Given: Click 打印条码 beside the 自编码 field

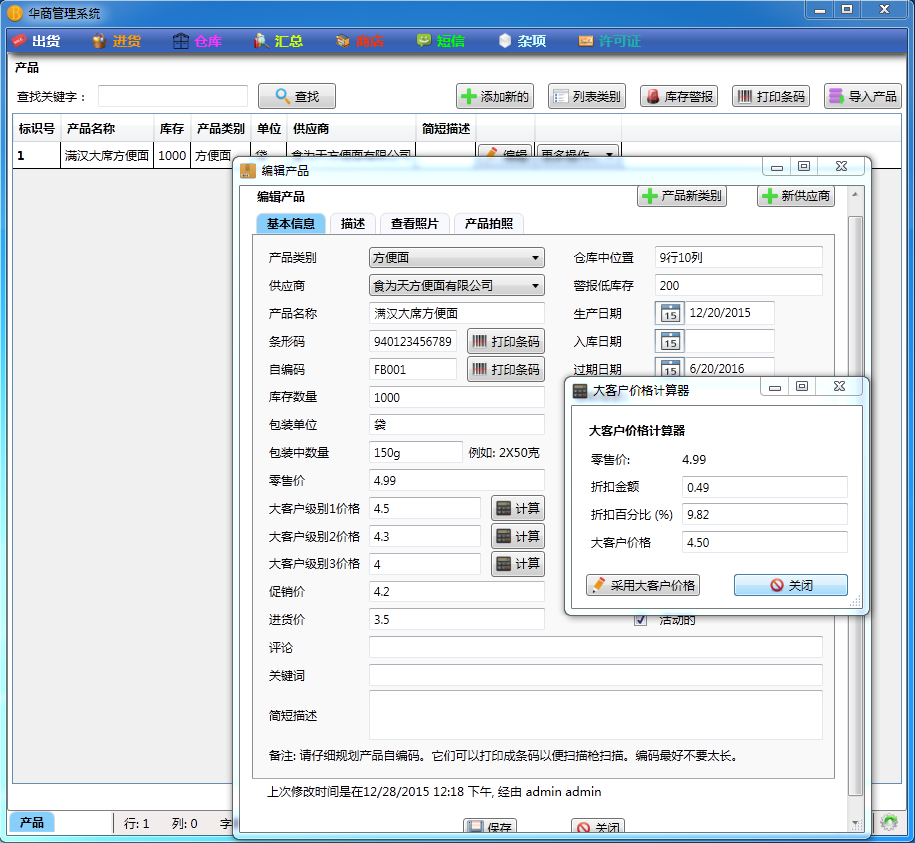Looking at the screenshot, I should click(505, 369).
